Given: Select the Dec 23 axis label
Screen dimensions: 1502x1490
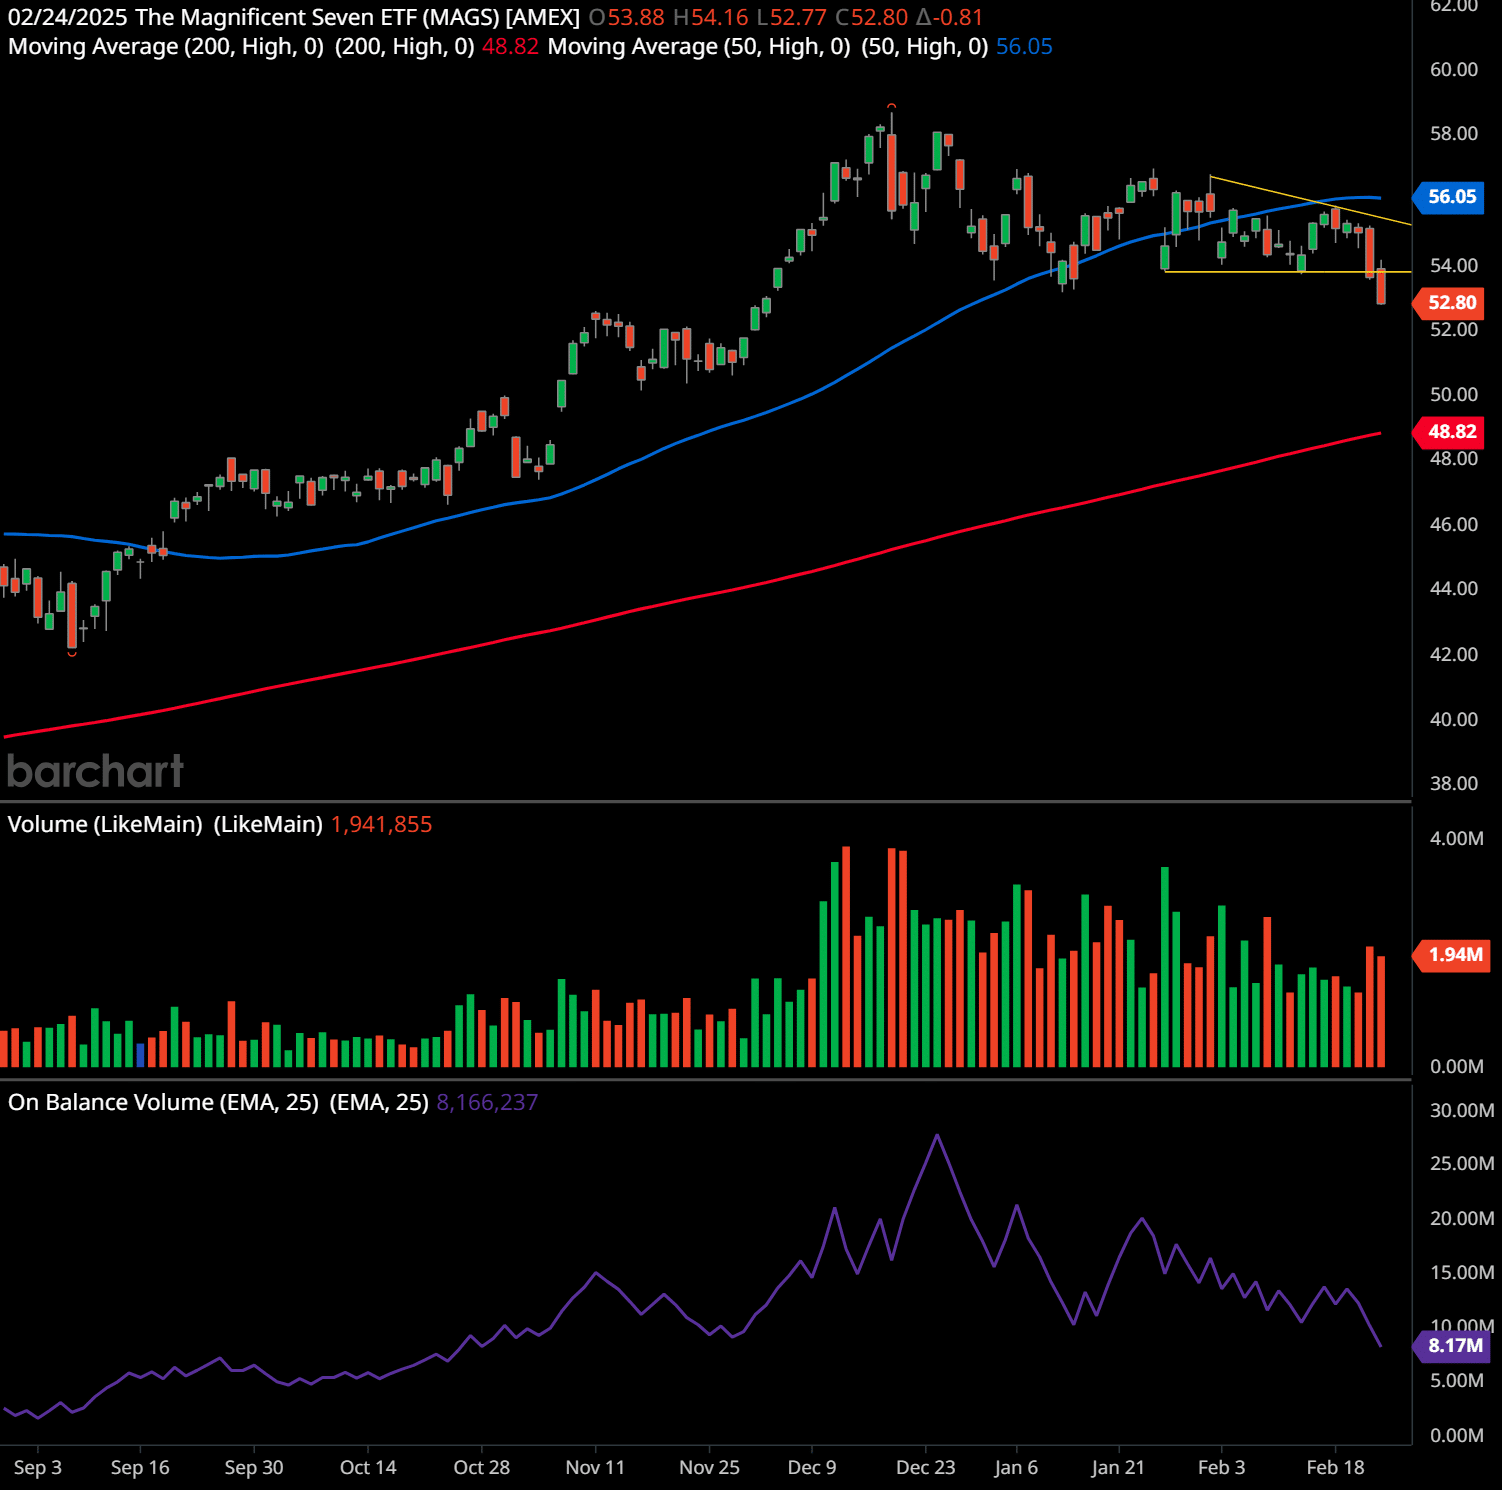Looking at the screenshot, I should pyautogui.click(x=925, y=1467).
